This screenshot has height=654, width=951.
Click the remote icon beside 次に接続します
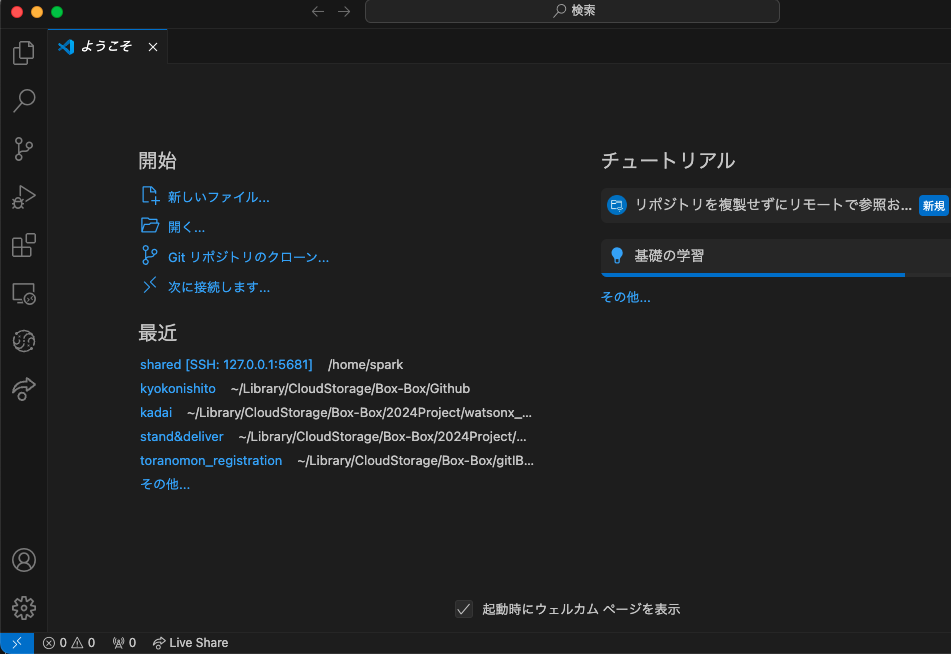click(x=149, y=285)
